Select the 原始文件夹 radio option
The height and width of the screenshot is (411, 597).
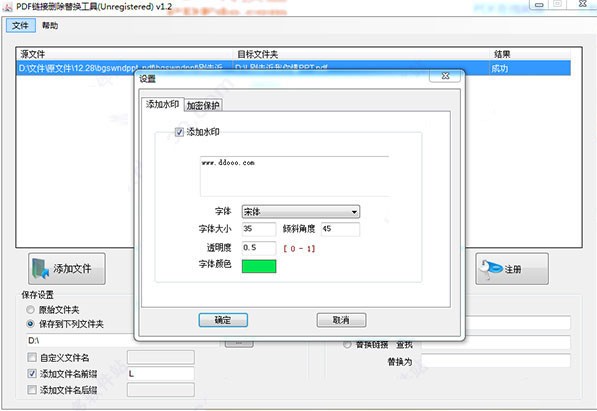30,310
